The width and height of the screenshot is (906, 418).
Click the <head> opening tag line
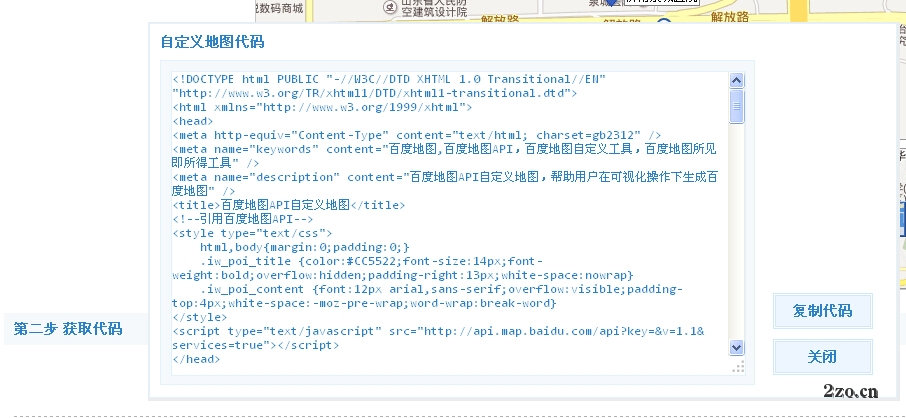click(x=193, y=121)
